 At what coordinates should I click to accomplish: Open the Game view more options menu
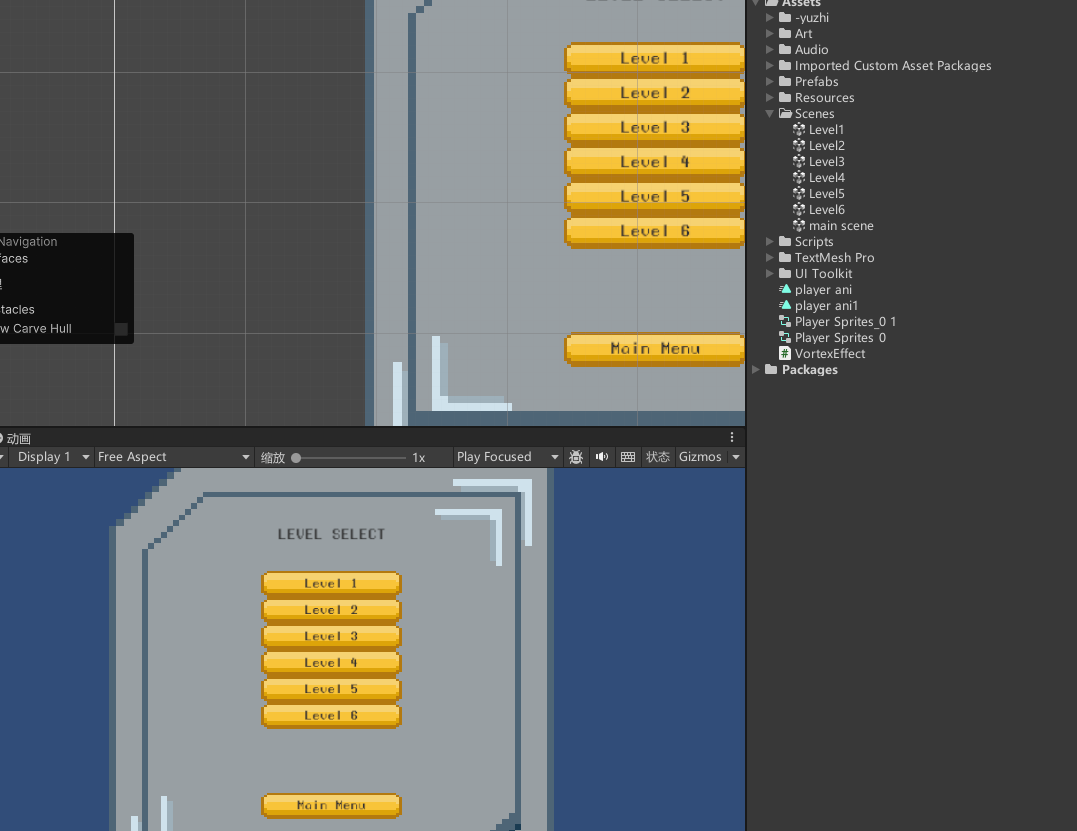point(732,437)
